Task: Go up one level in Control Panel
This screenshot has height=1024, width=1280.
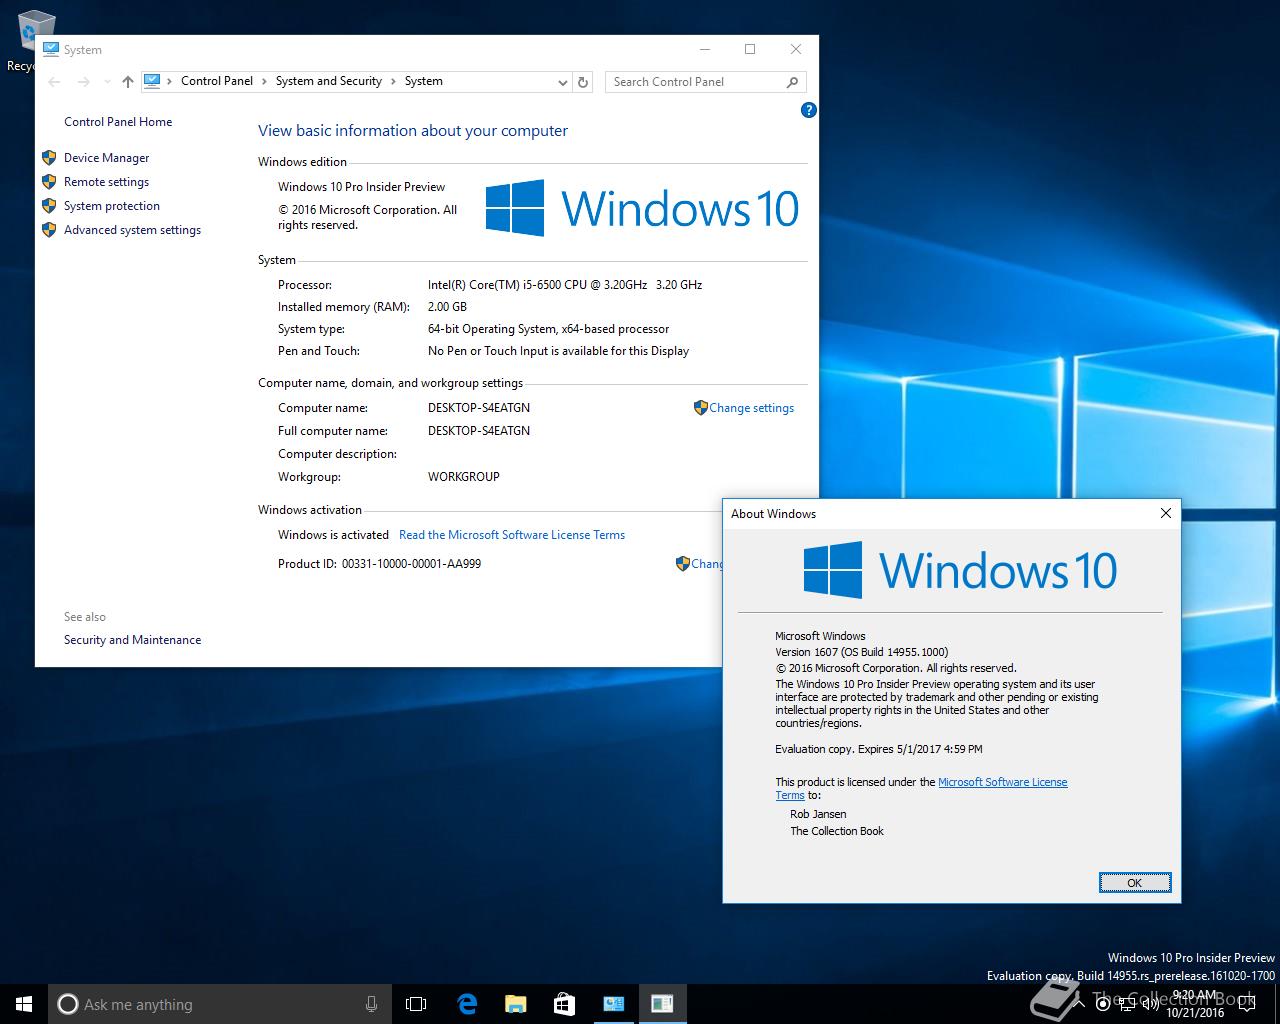Action: 127,82
